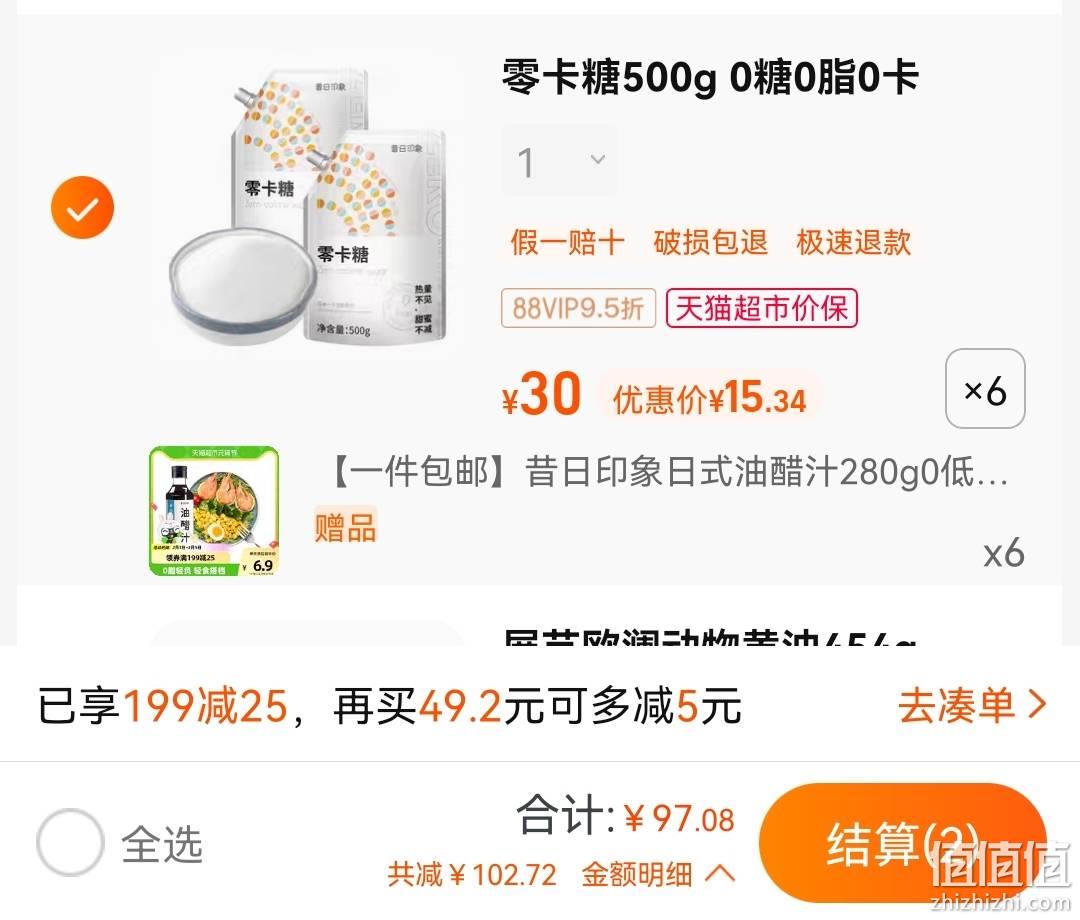The width and height of the screenshot is (1080, 920).
Task: Tap the 天猫超市价保 price protection tag
Action: [x=761, y=308]
